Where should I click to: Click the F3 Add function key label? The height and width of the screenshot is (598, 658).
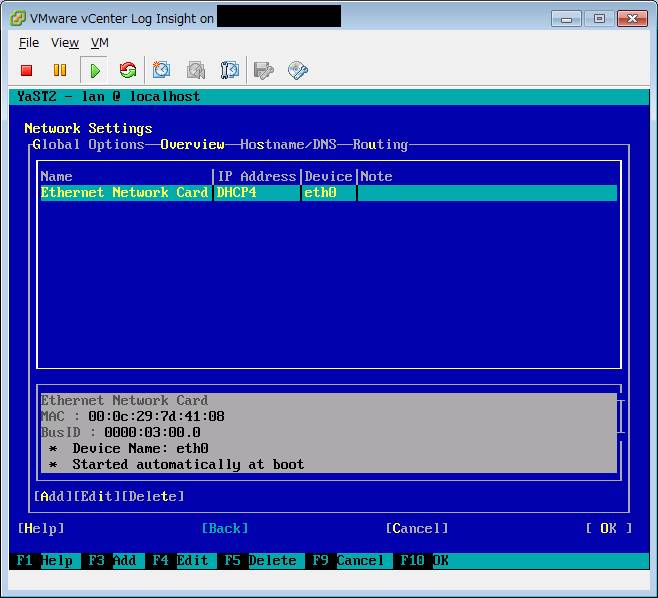point(112,561)
